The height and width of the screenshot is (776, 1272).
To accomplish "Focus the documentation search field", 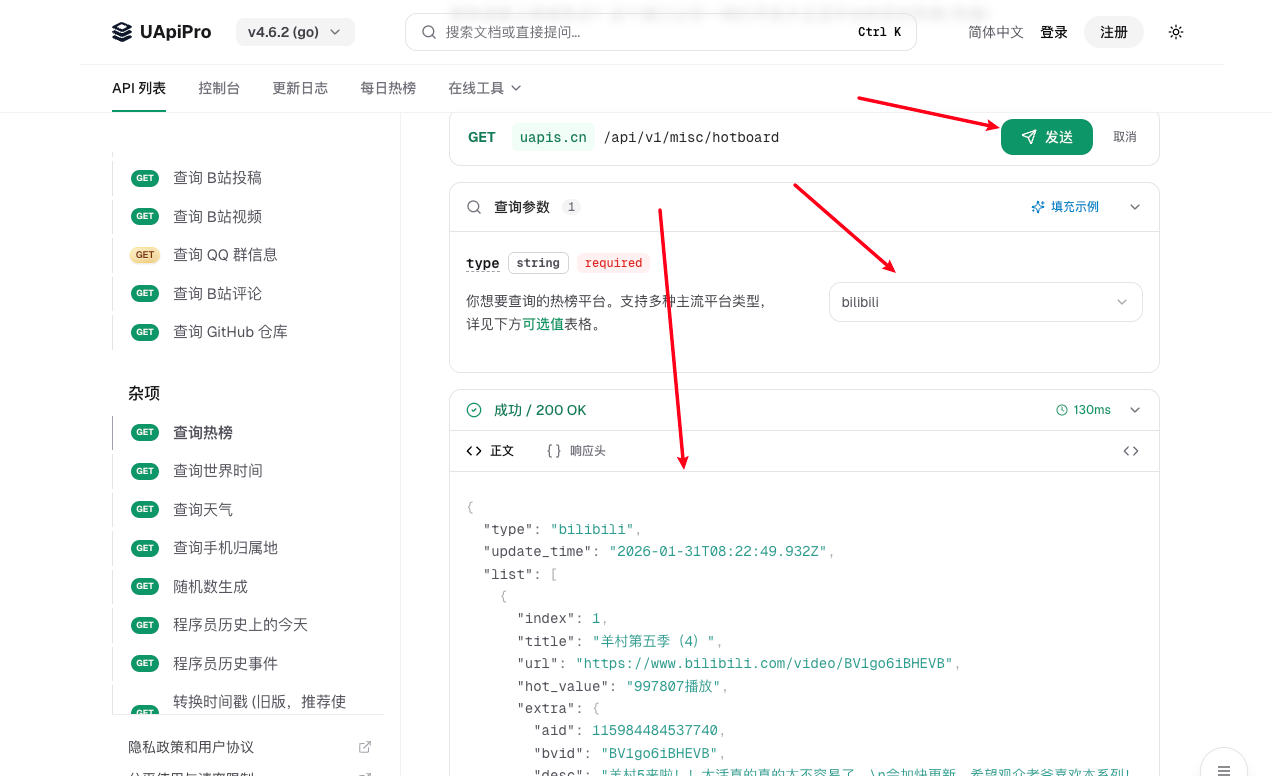I will (660, 32).
